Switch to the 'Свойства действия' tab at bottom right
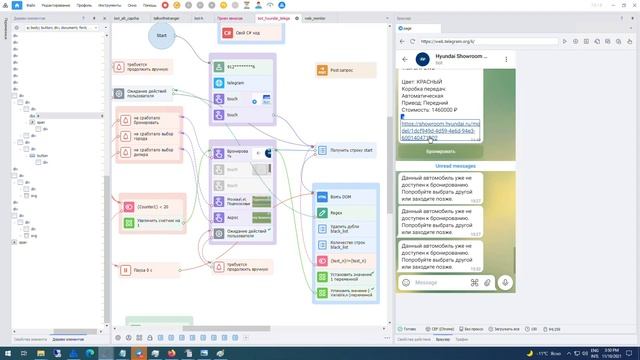Screen dimensions: 640x360 point(413,340)
